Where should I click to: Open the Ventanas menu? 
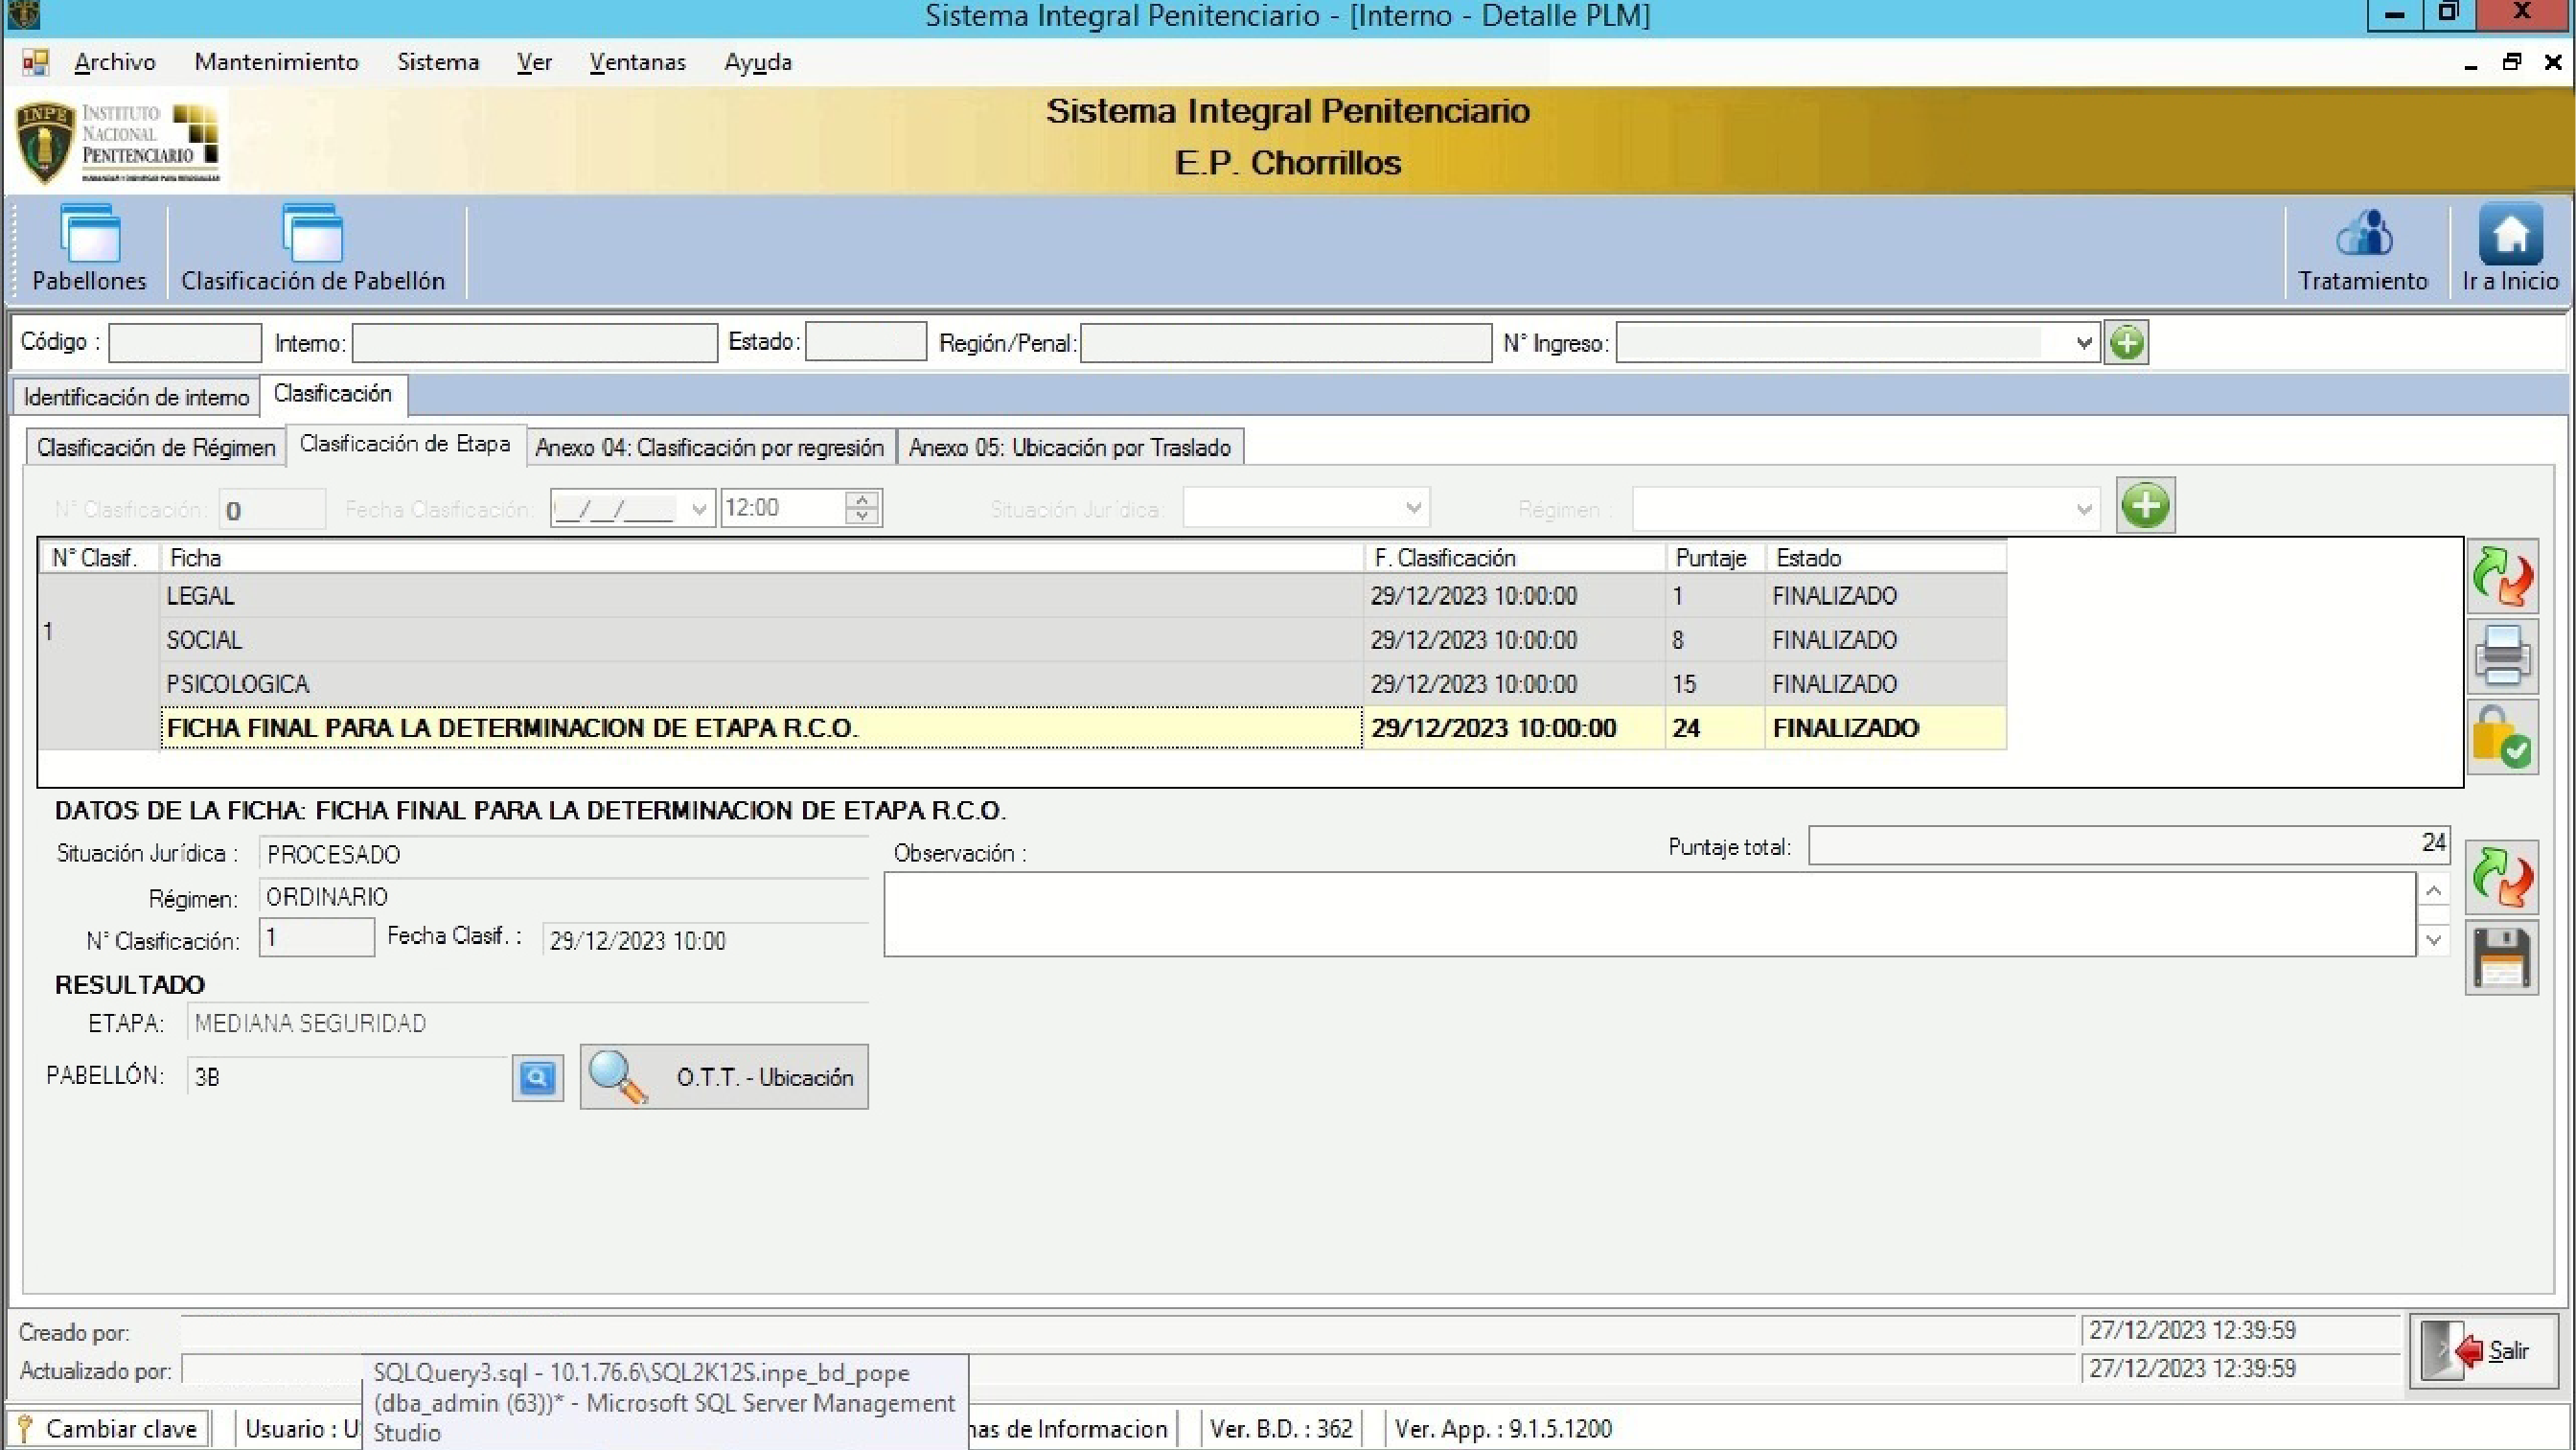click(x=638, y=62)
